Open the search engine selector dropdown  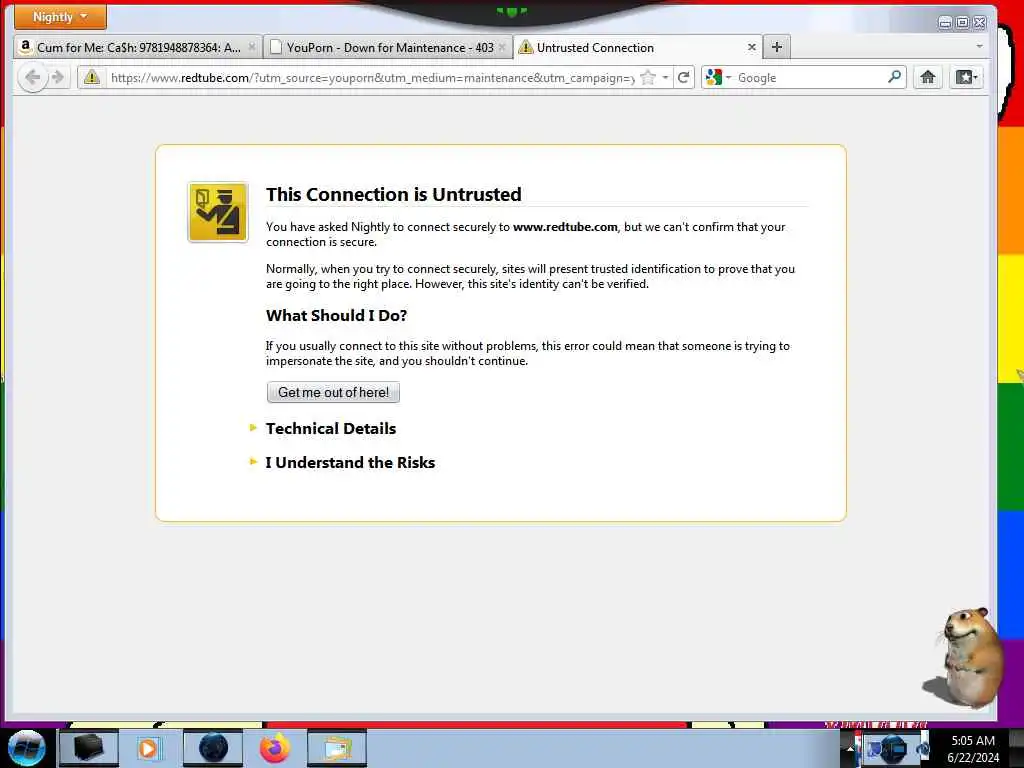(718, 78)
